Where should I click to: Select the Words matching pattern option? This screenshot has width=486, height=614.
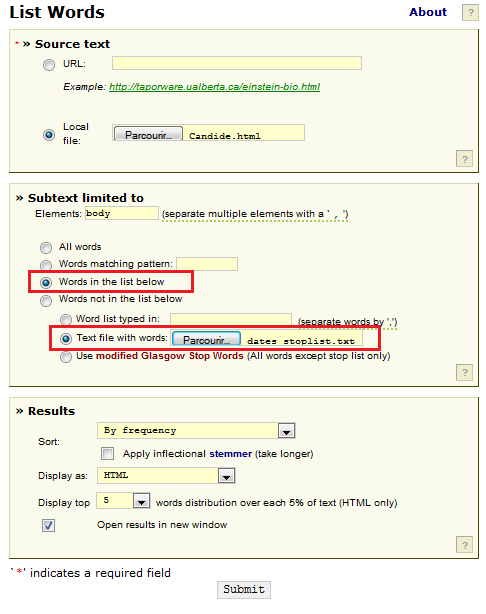tap(46, 265)
